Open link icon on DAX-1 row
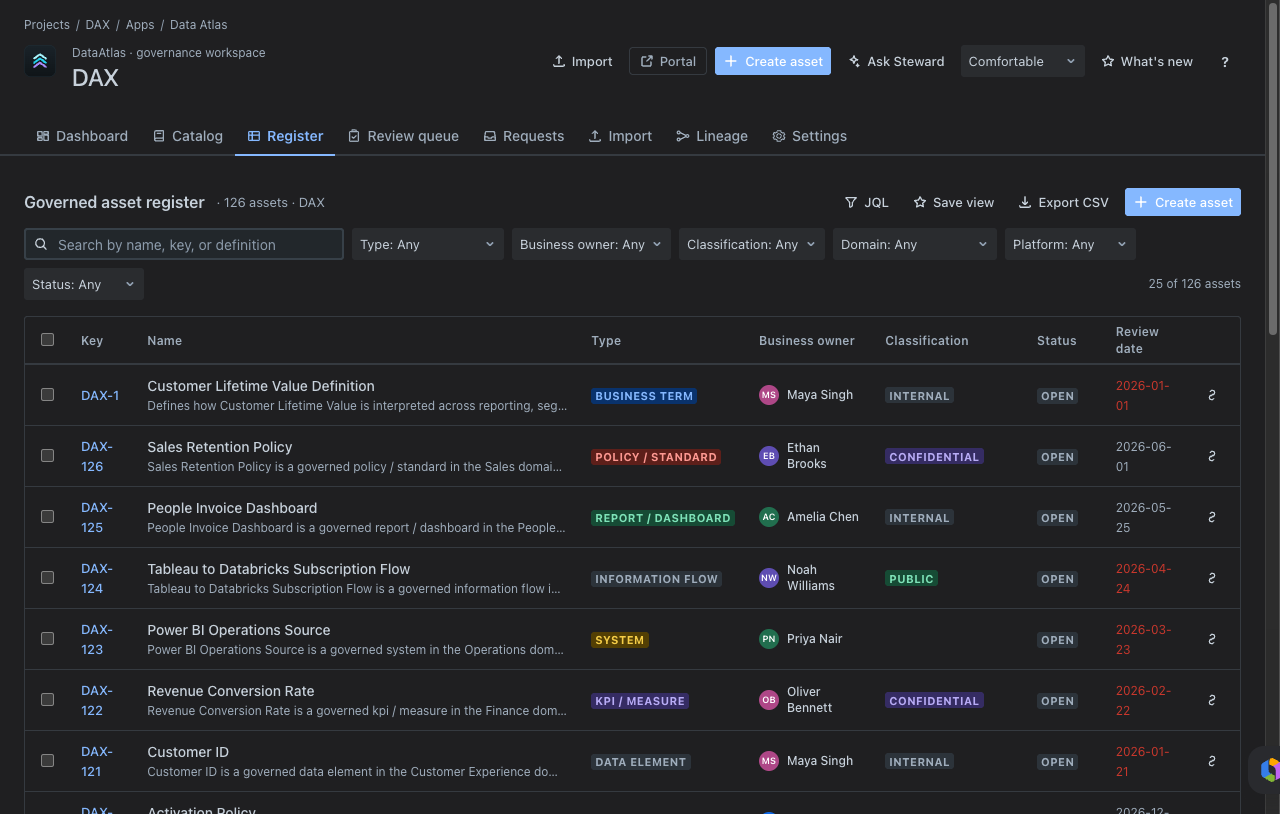Screen dimensions: 1280x814 click(x=1212, y=395)
